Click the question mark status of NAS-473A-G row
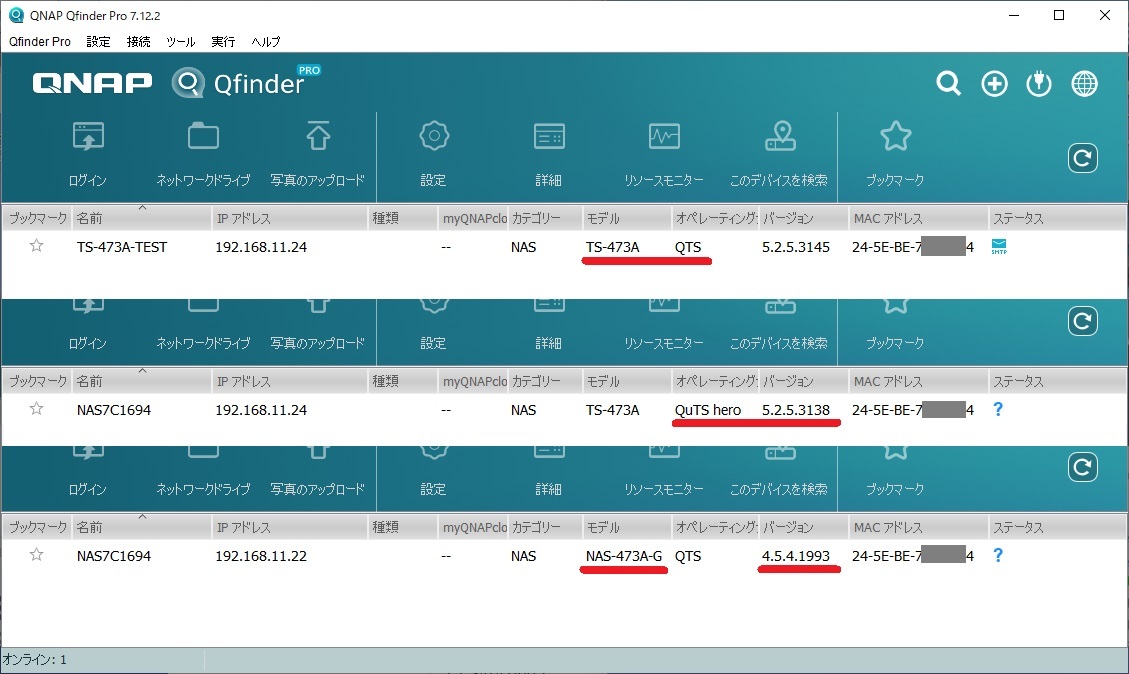1129x674 pixels. tap(998, 555)
